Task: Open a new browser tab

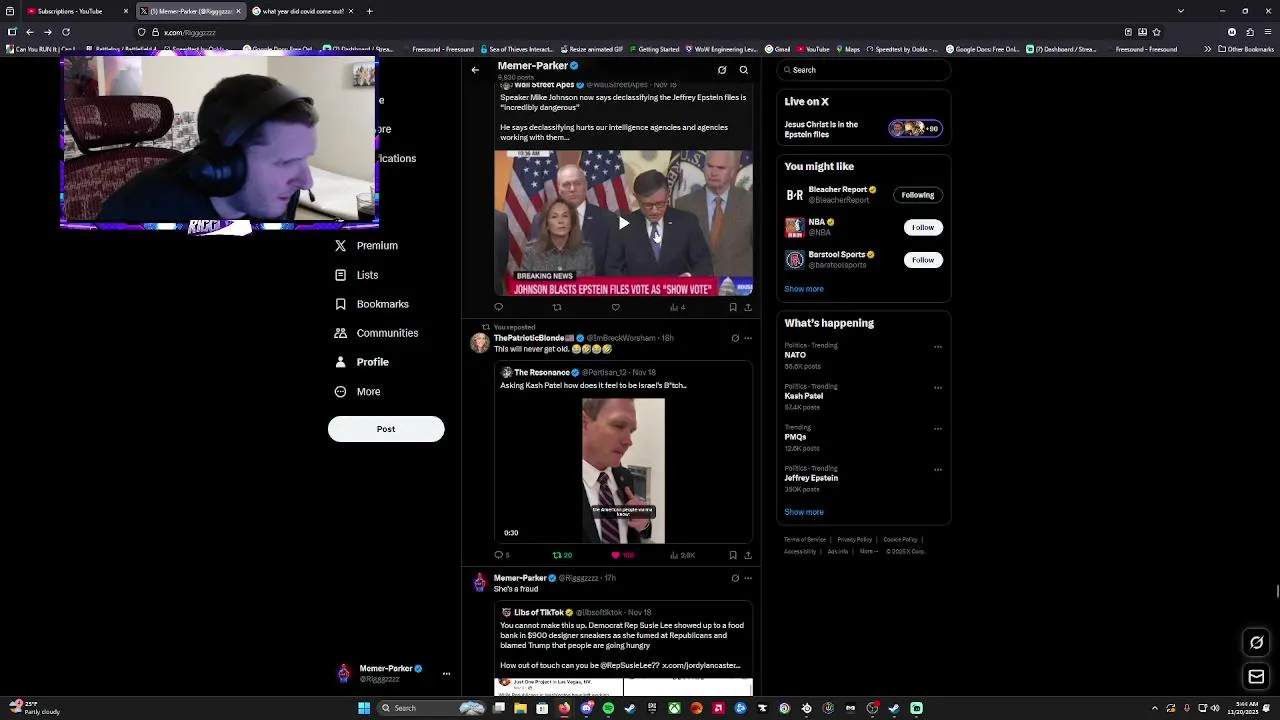Action: (x=369, y=11)
